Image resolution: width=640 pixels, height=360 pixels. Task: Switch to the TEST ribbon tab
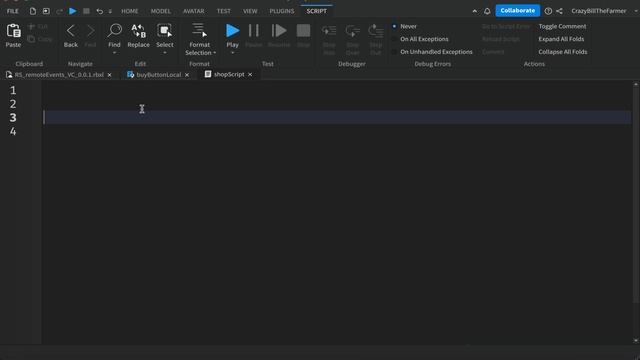(224, 11)
